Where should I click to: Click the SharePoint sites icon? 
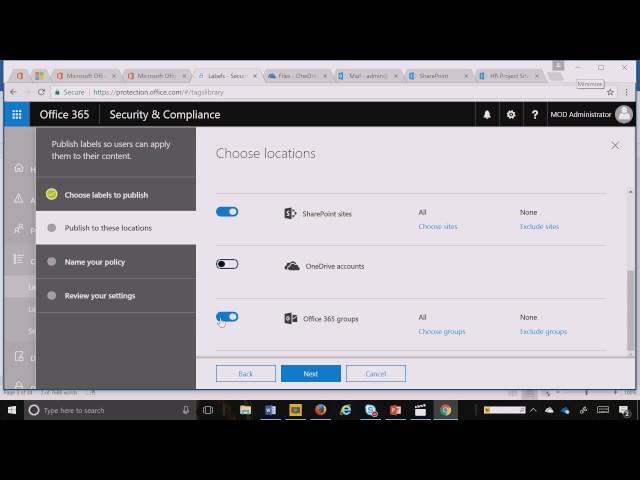pos(290,213)
